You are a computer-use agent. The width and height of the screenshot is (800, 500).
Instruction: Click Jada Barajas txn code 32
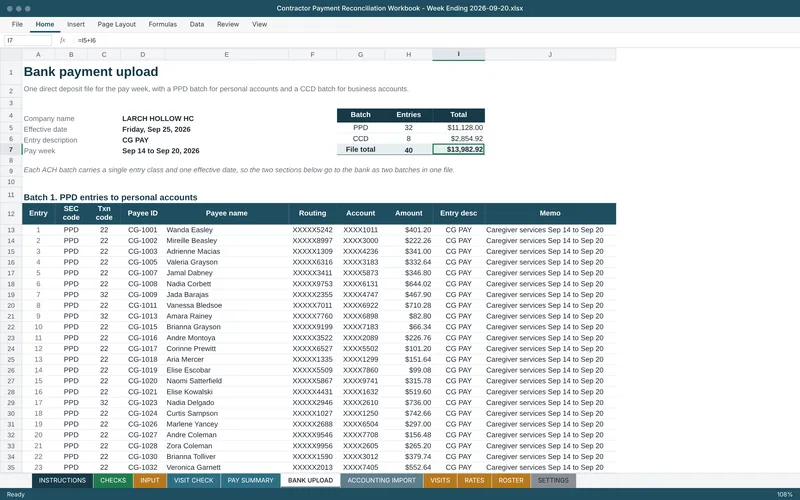click(104, 294)
